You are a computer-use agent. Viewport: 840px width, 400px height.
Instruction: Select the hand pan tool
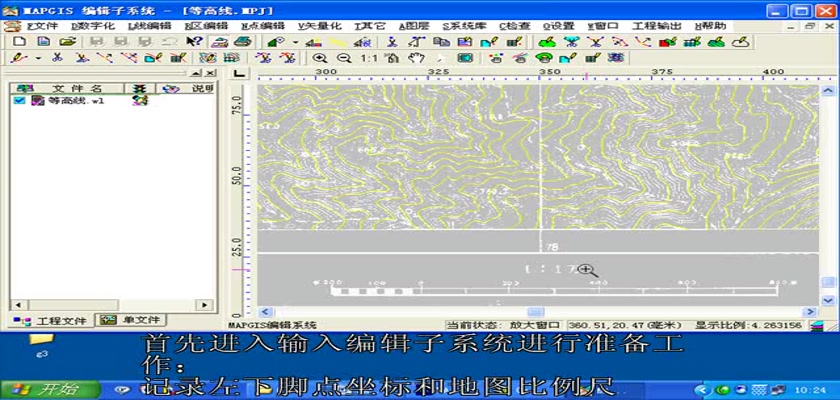416,58
